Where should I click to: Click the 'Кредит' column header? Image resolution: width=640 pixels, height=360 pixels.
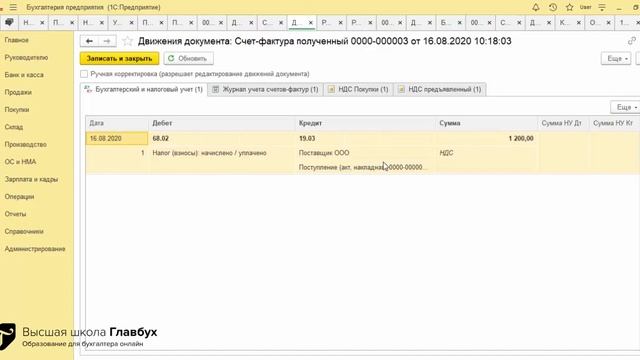[365, 123]
